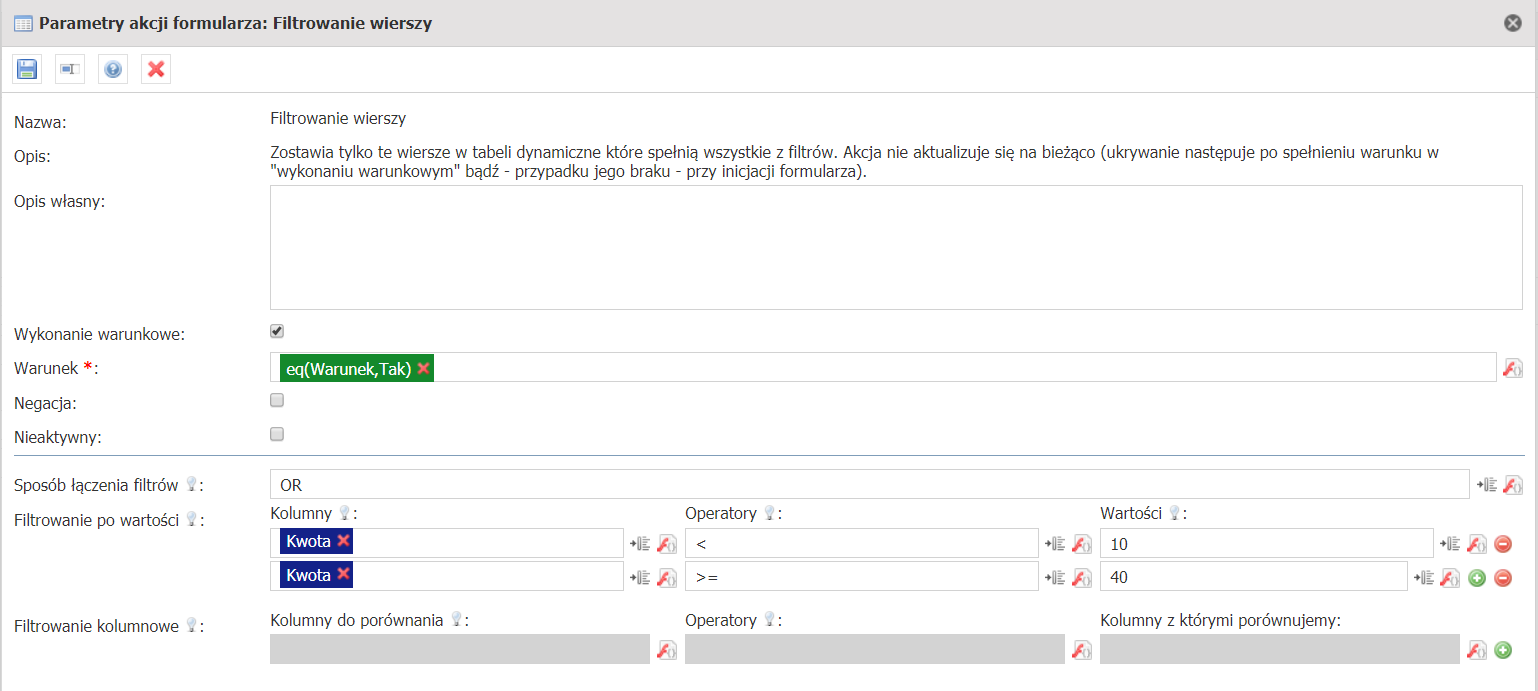The image size is (1538, 691).
Task: Remove the eq(Warunek,Tak) condition tag
Action: tap(424, 369)
